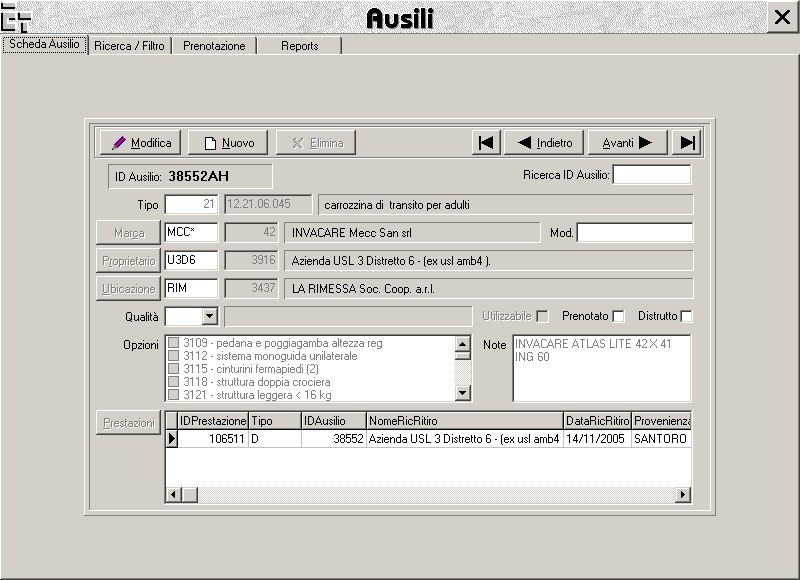Click the Proprietario ID field 3916
Image resolution: width=800 pixels, height=580 pixels.
click(252, 260)
